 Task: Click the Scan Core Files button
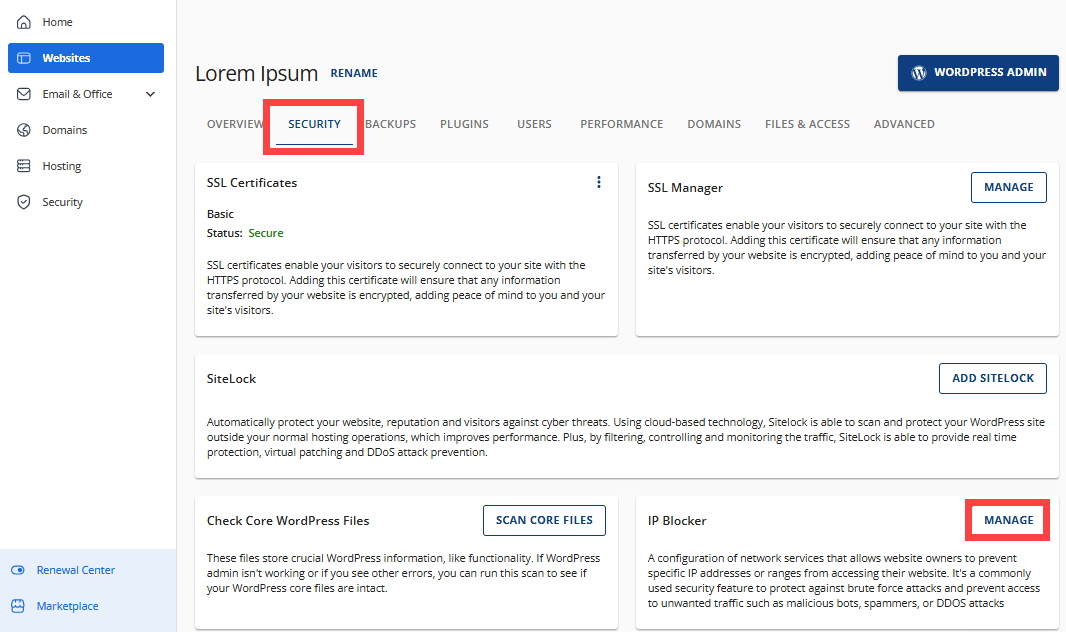[544, 520]
